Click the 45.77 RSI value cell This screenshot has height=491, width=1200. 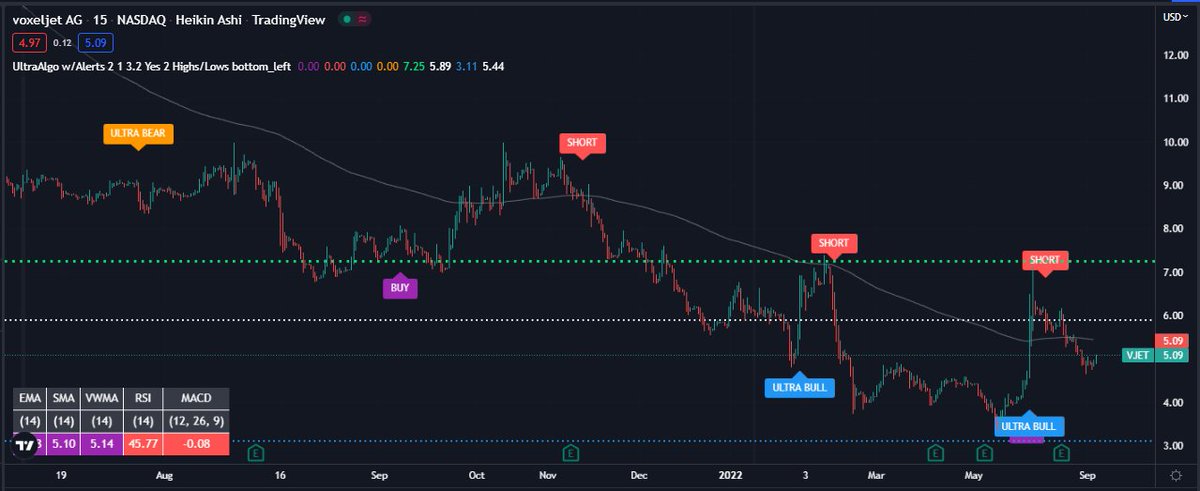pyautogui.click(x=144, y=444)
